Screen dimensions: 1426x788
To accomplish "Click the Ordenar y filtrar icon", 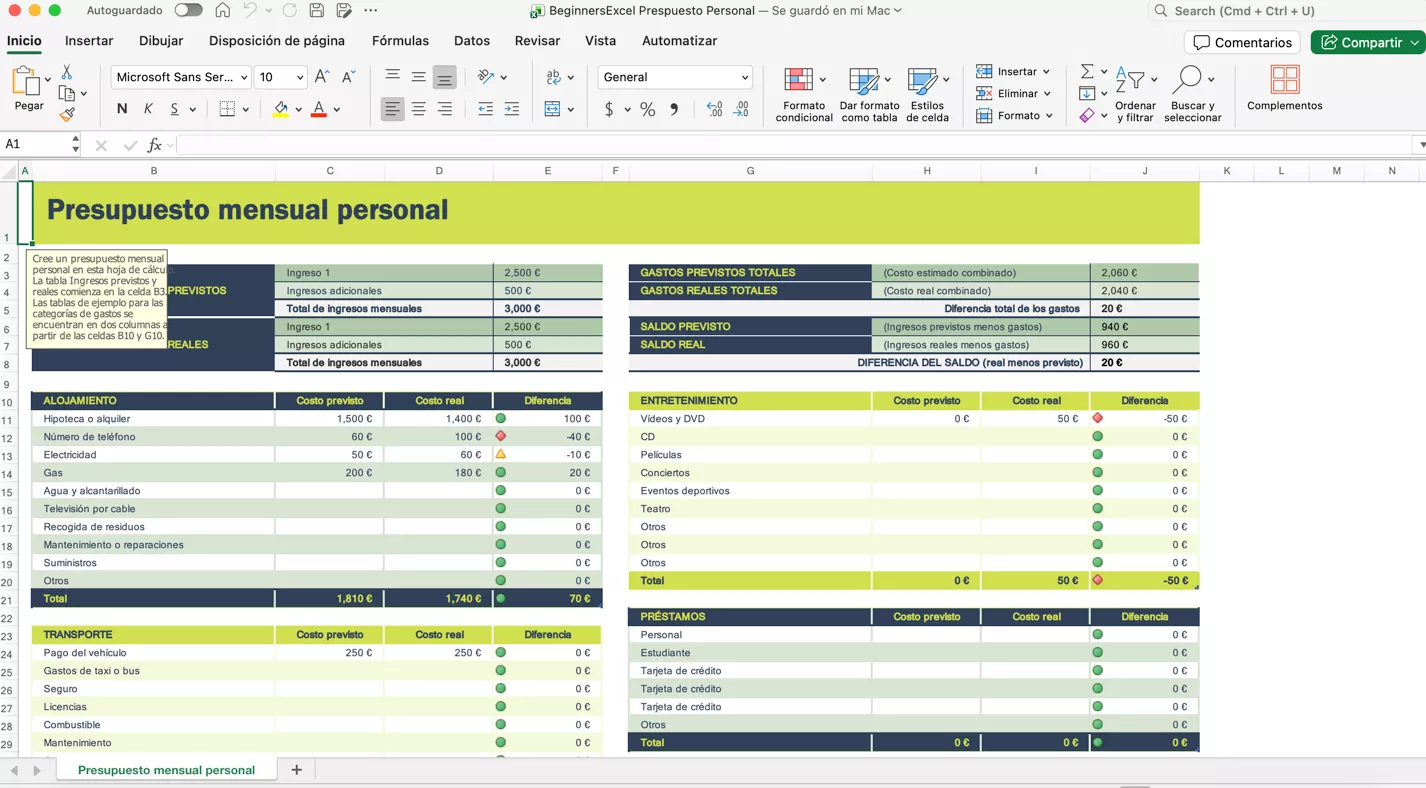I will point(1129,80).
